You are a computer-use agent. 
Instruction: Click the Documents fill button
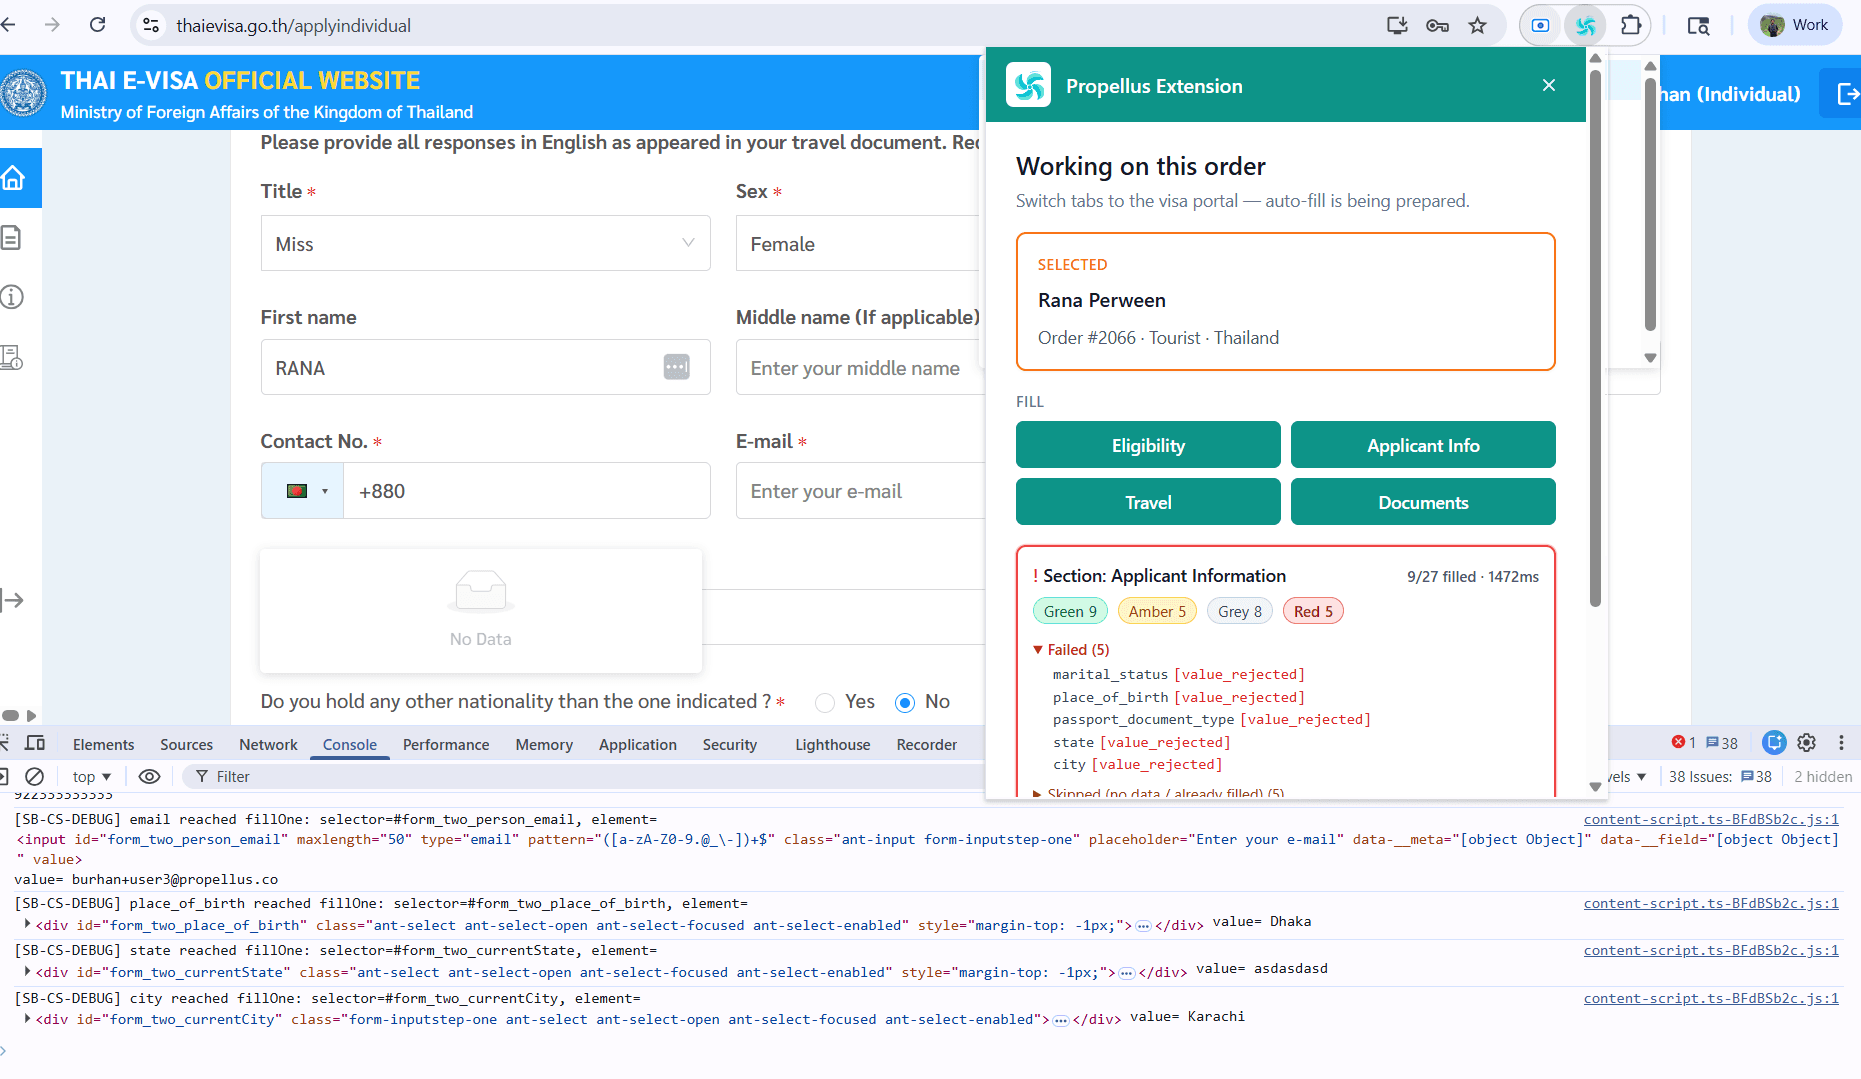click(x=1423, y=502)
